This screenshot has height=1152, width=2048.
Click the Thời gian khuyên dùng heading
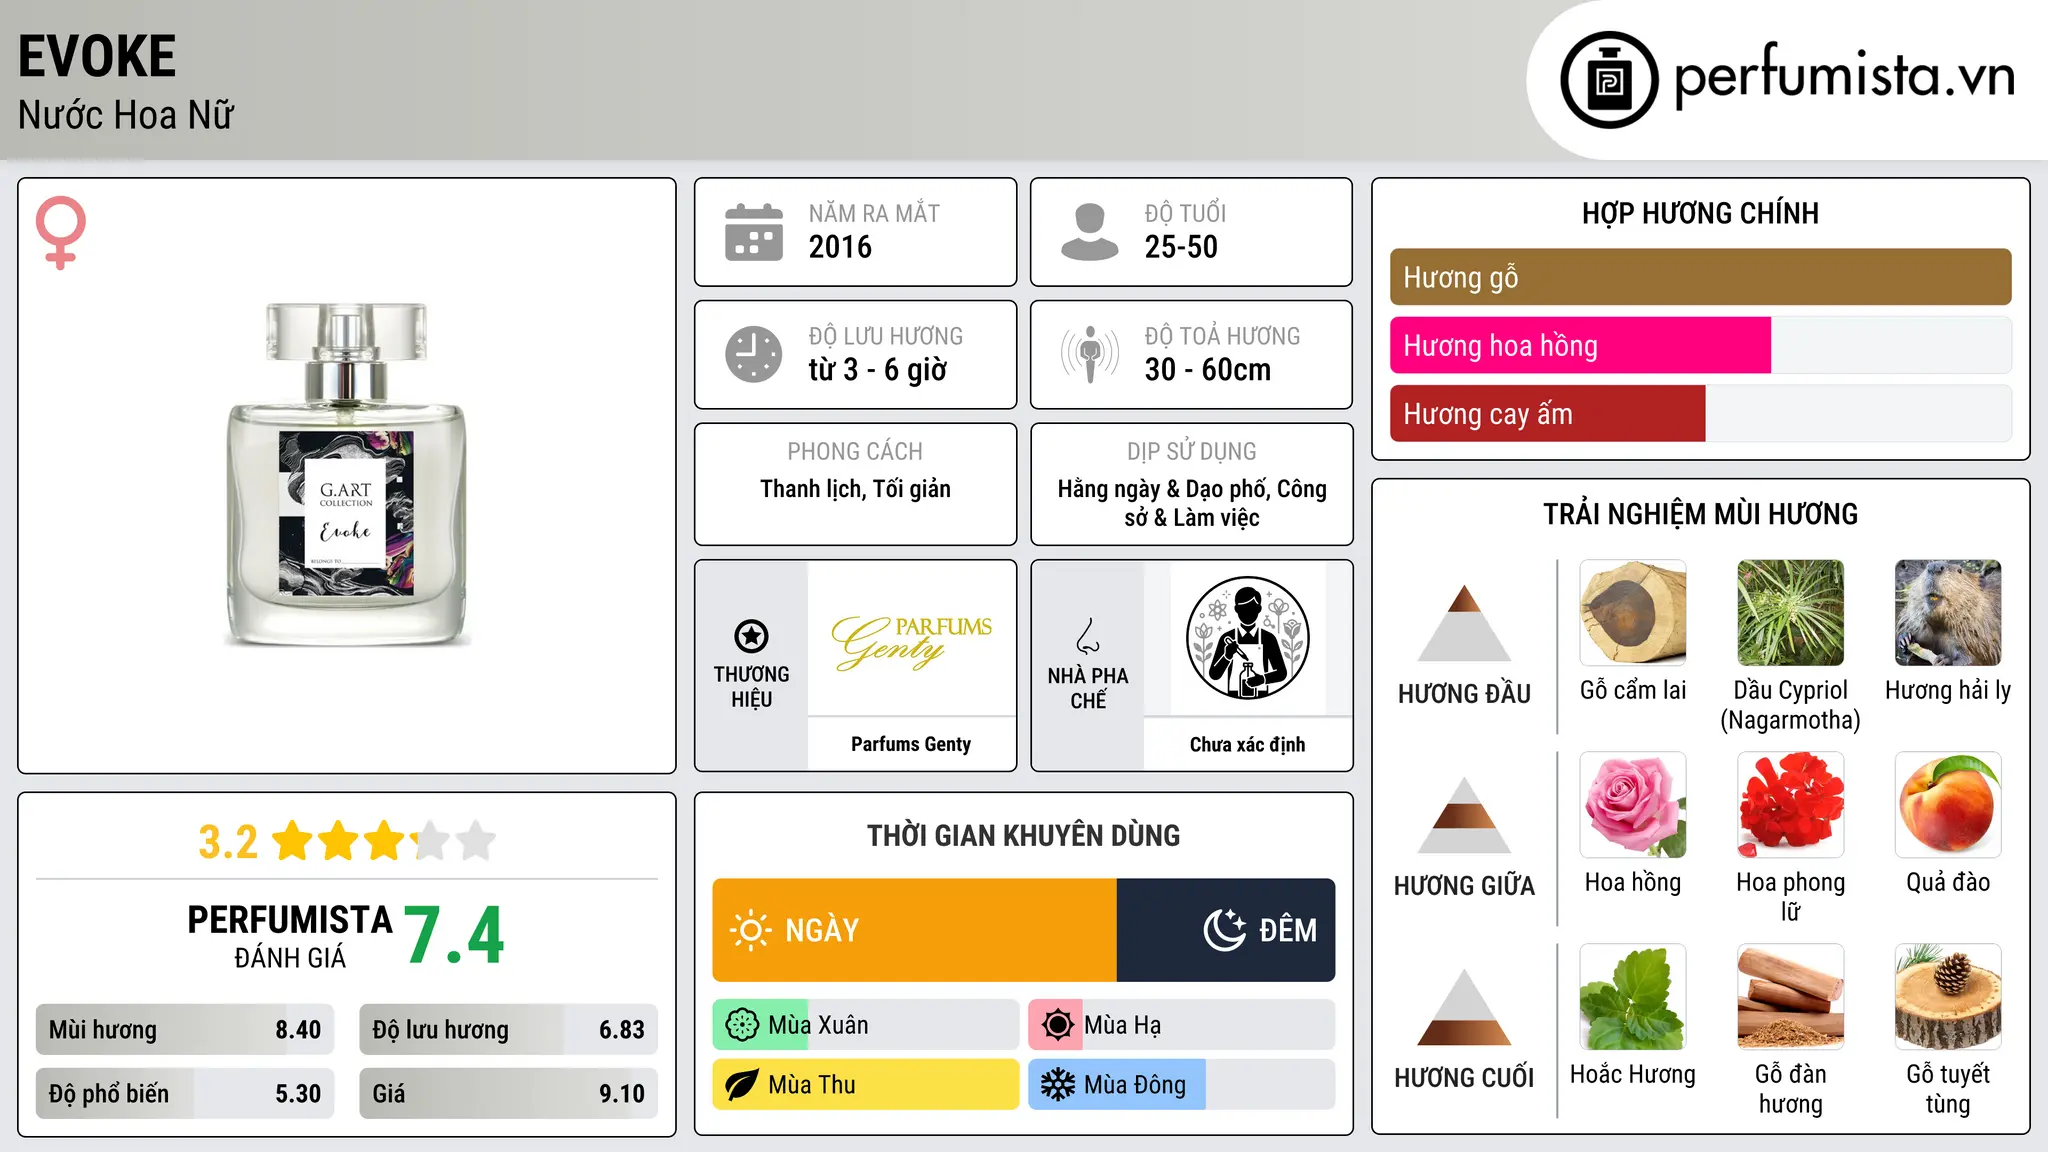point(1023,835)
